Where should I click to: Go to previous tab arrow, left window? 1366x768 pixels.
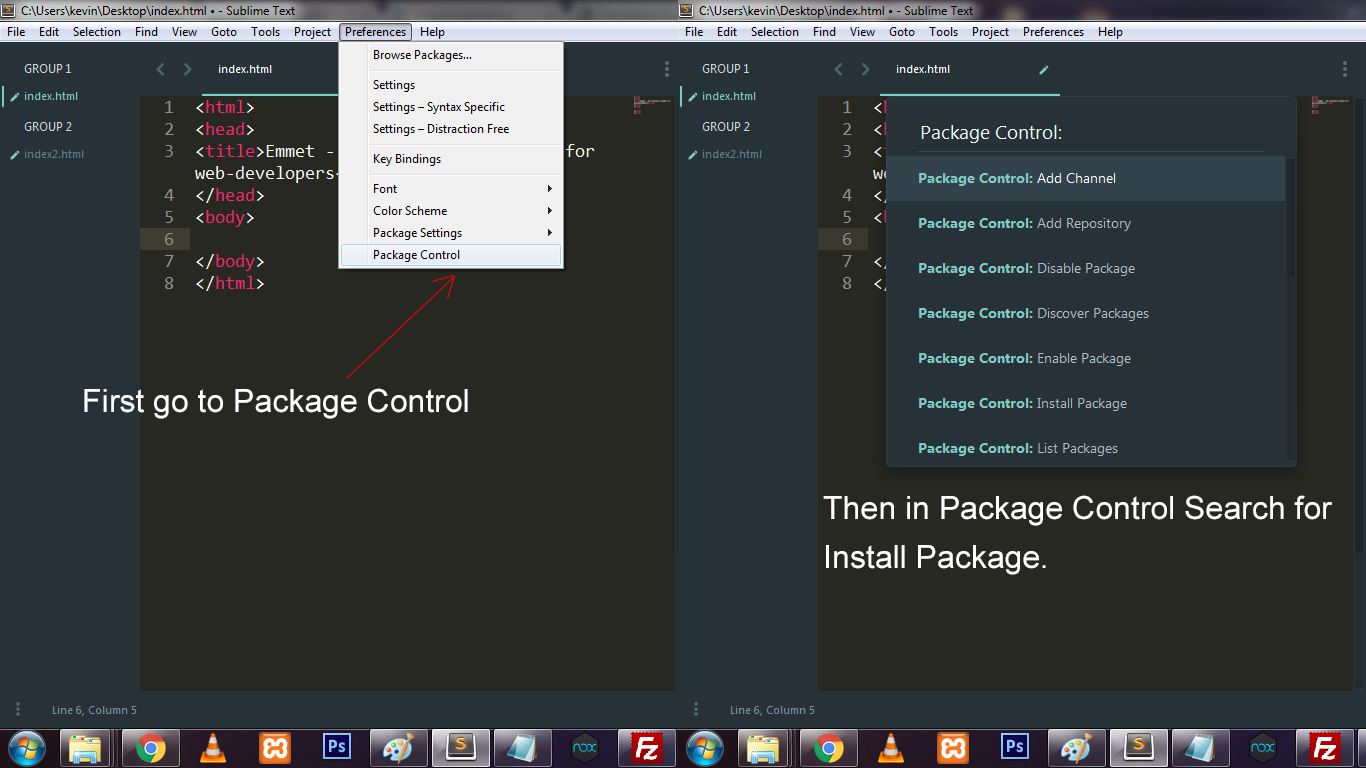(x=161, y=69)
